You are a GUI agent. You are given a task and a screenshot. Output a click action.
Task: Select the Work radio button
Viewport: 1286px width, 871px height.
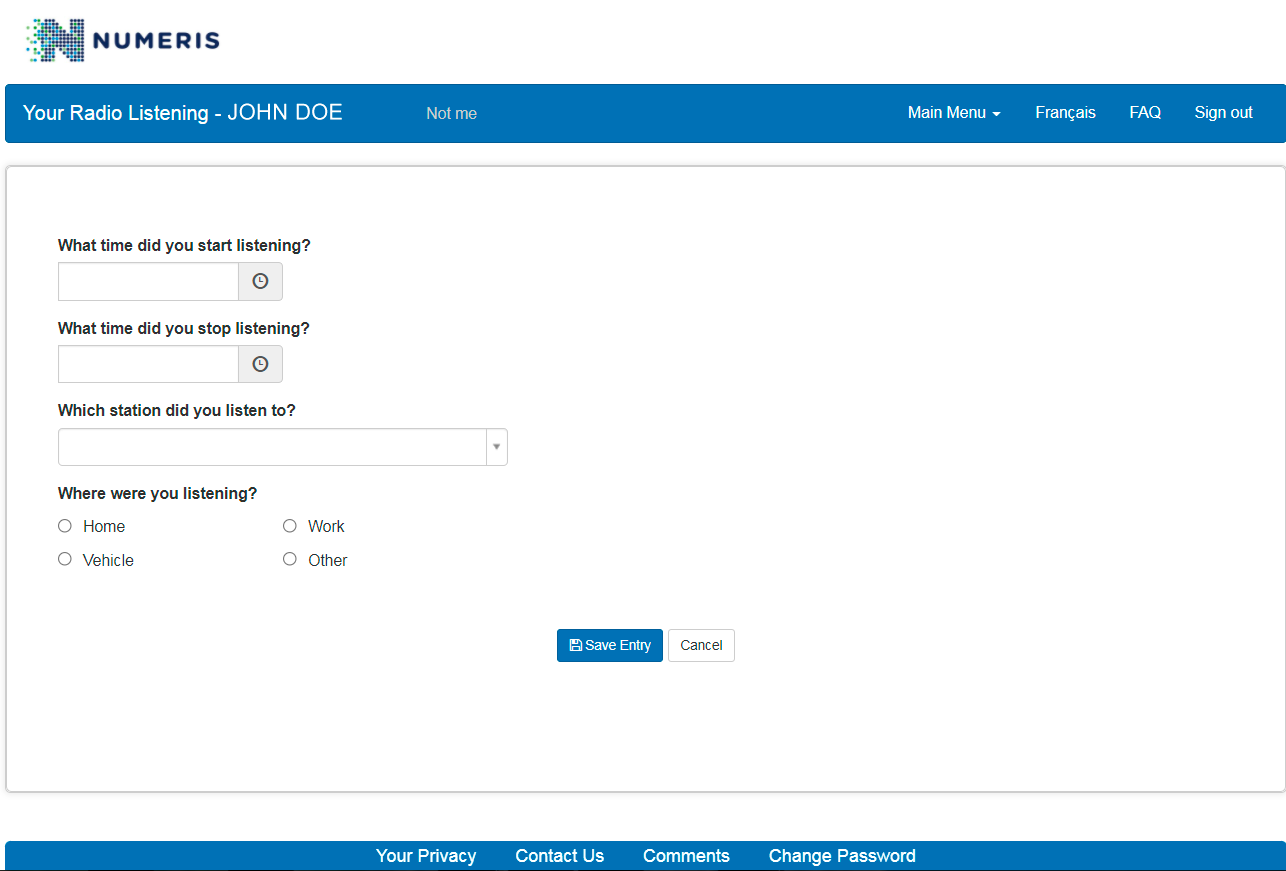[290, 526]
